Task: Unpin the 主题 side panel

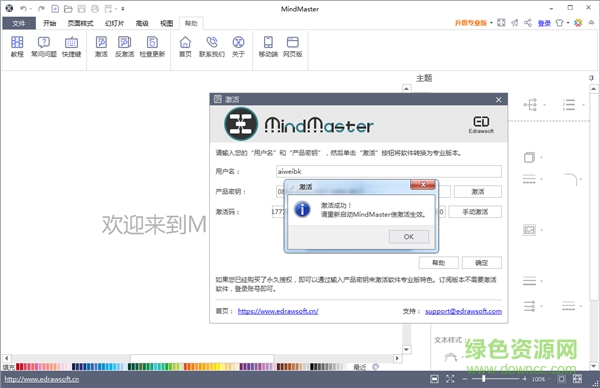Action: 591,78
